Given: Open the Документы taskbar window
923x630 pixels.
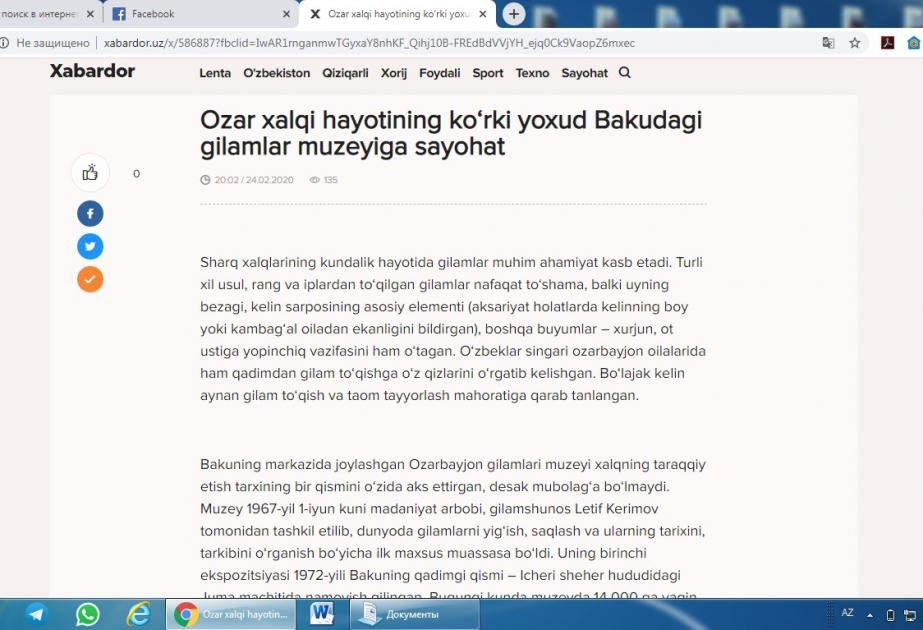Looking at the screenshot, I should (x=414, y=614).
